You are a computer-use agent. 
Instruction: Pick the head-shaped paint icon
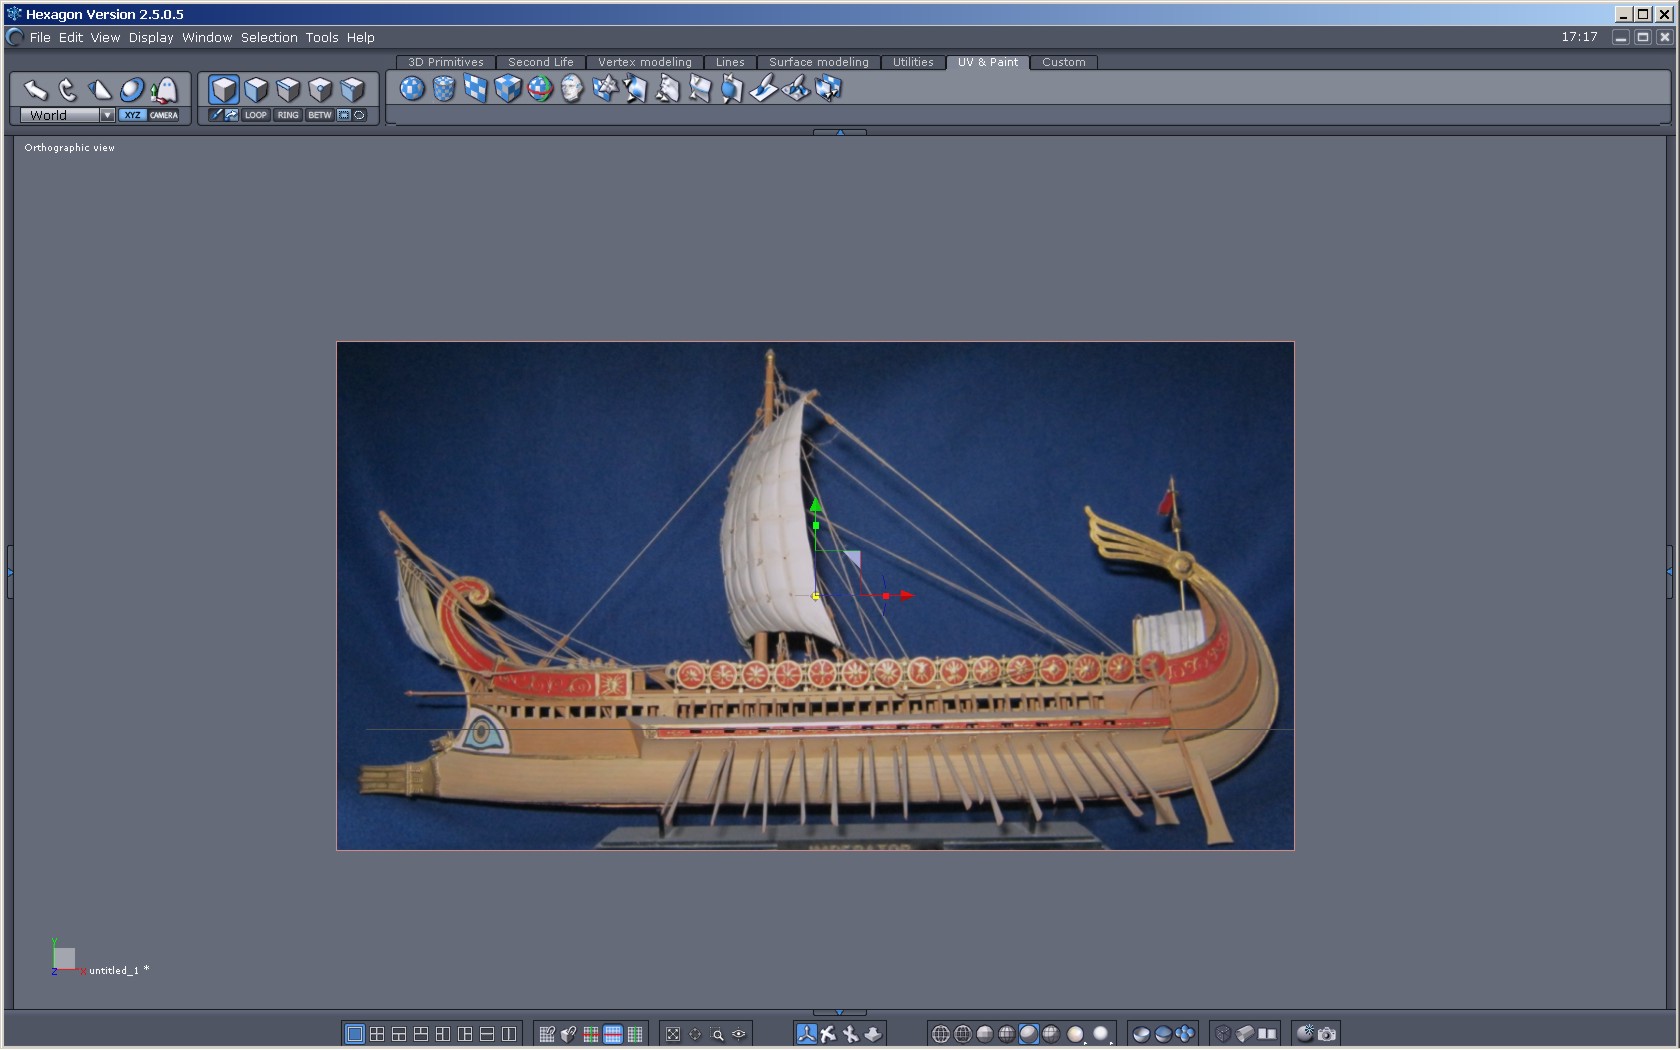click(572, 89)
